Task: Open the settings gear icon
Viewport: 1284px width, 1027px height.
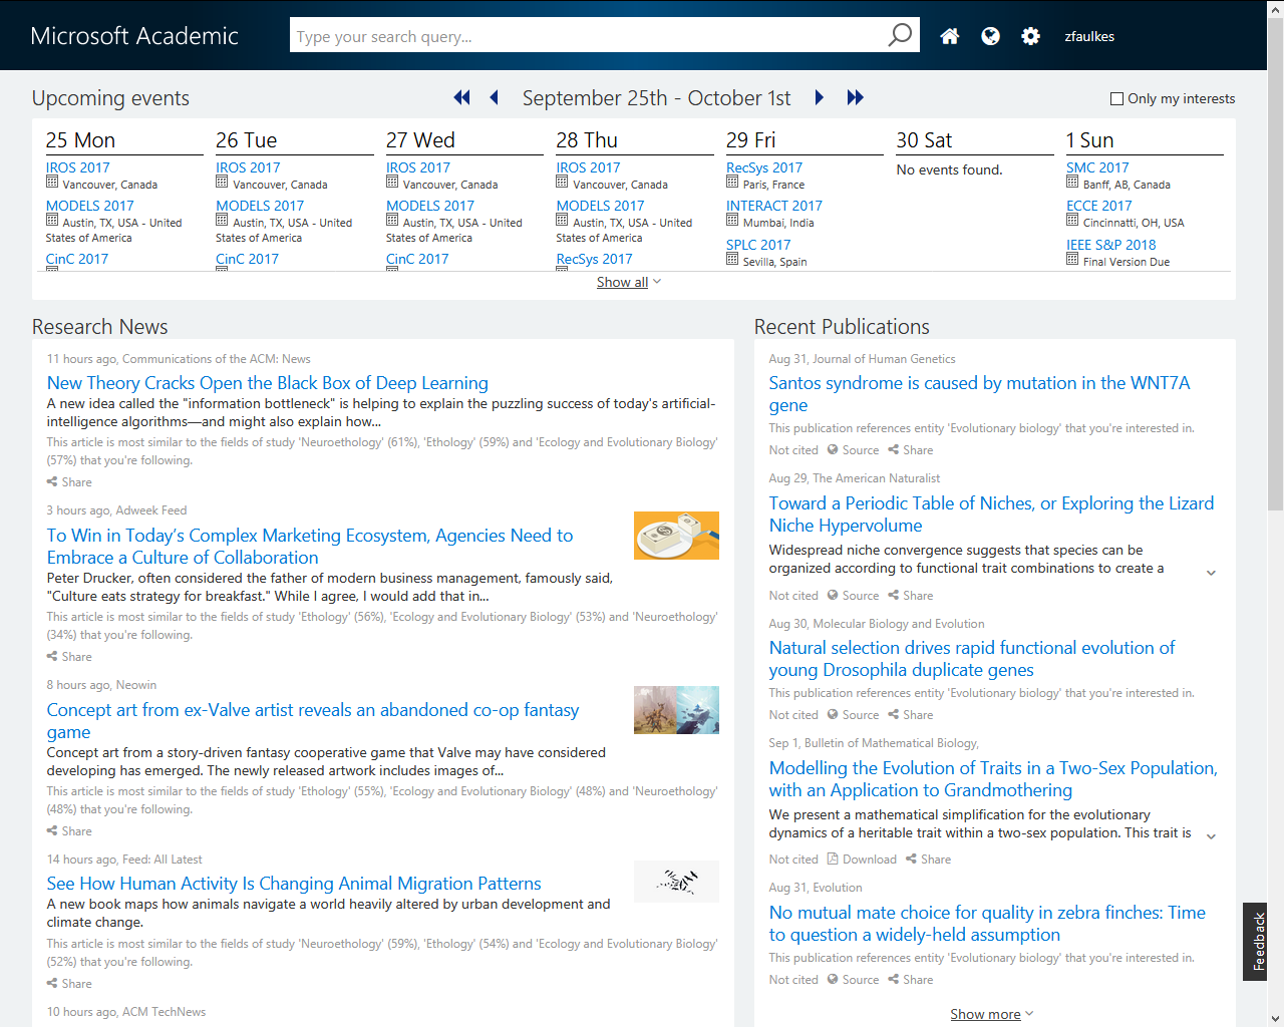Action: [1031, 36]
